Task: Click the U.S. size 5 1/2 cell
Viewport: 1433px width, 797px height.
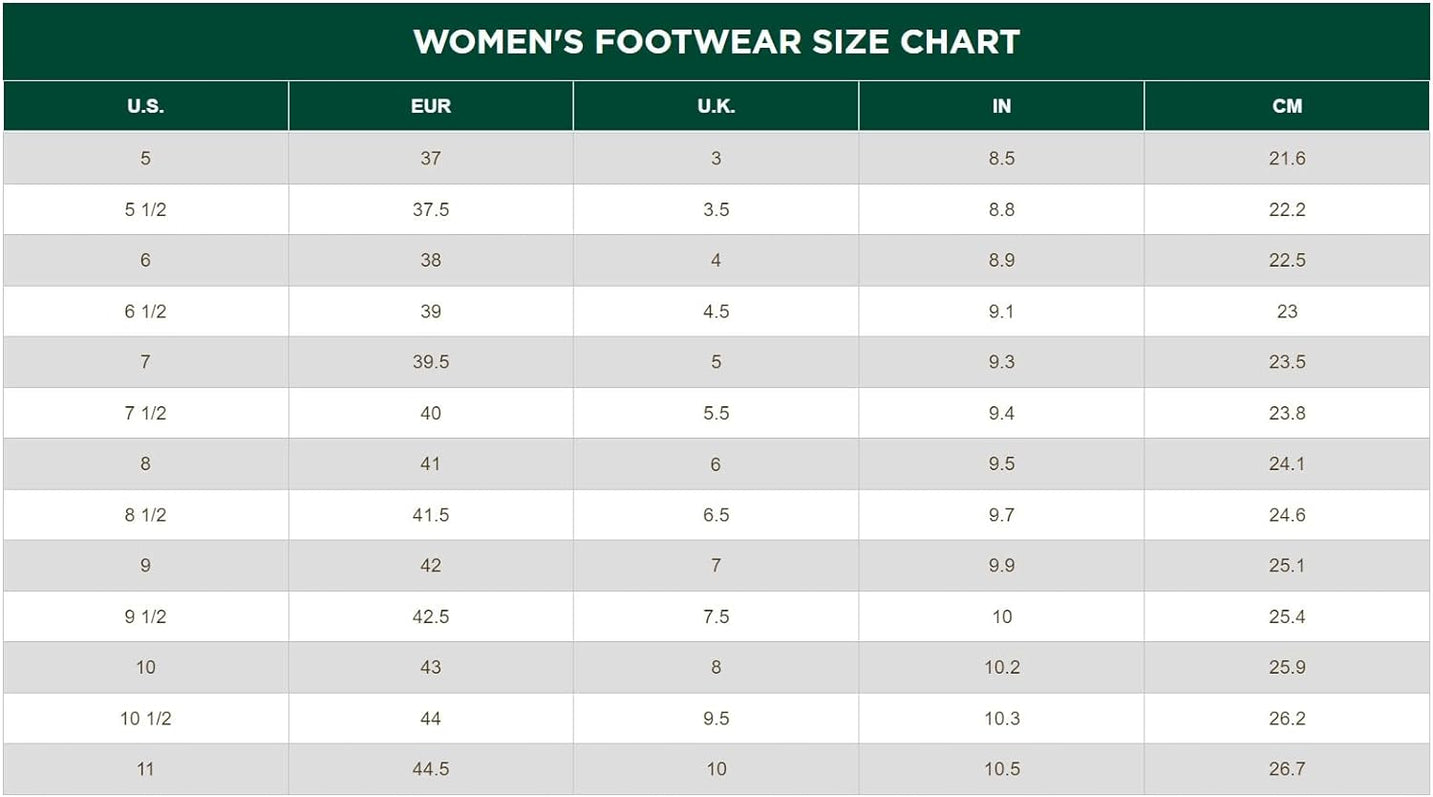Action: (146, 210)
